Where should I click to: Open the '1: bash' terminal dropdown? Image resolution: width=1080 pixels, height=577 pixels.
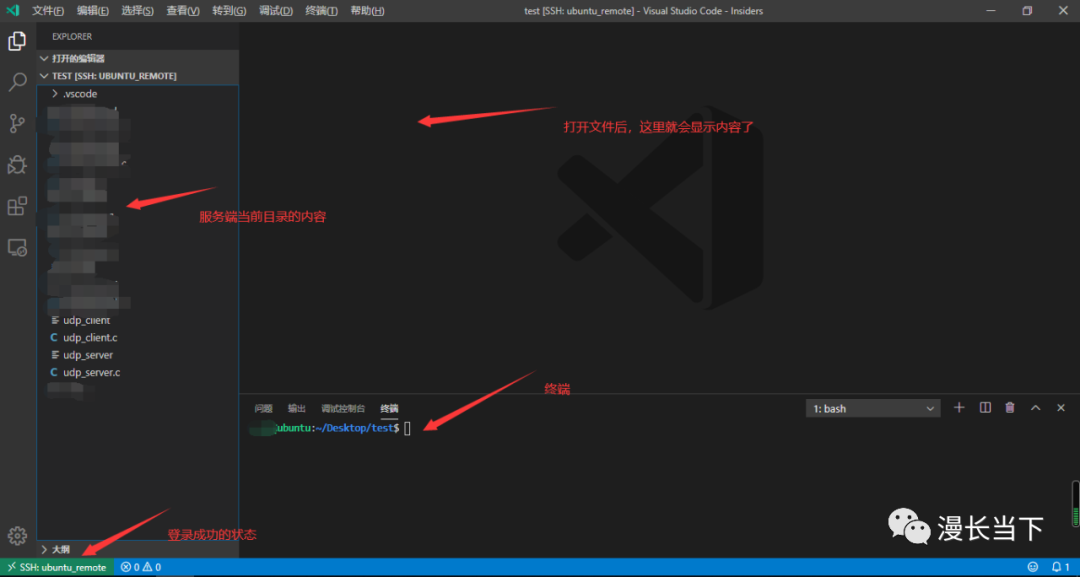click(873, 409)
